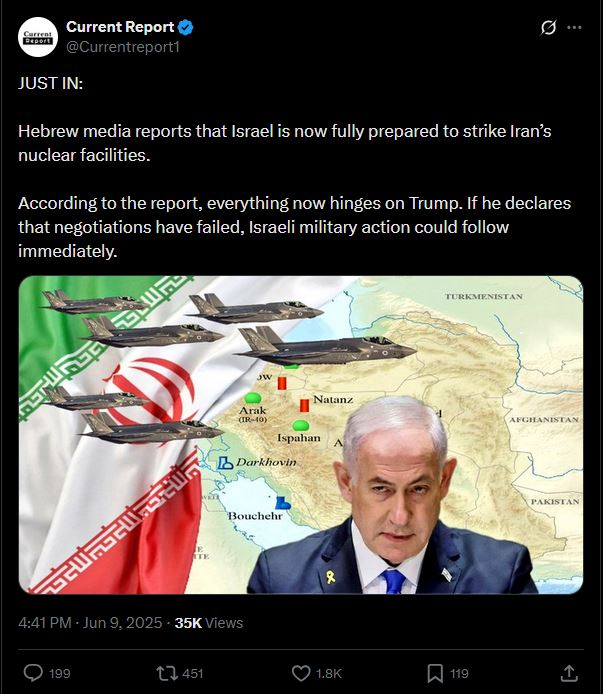
Task: Click the 451 reposts count
Action: tap(193, 674)
